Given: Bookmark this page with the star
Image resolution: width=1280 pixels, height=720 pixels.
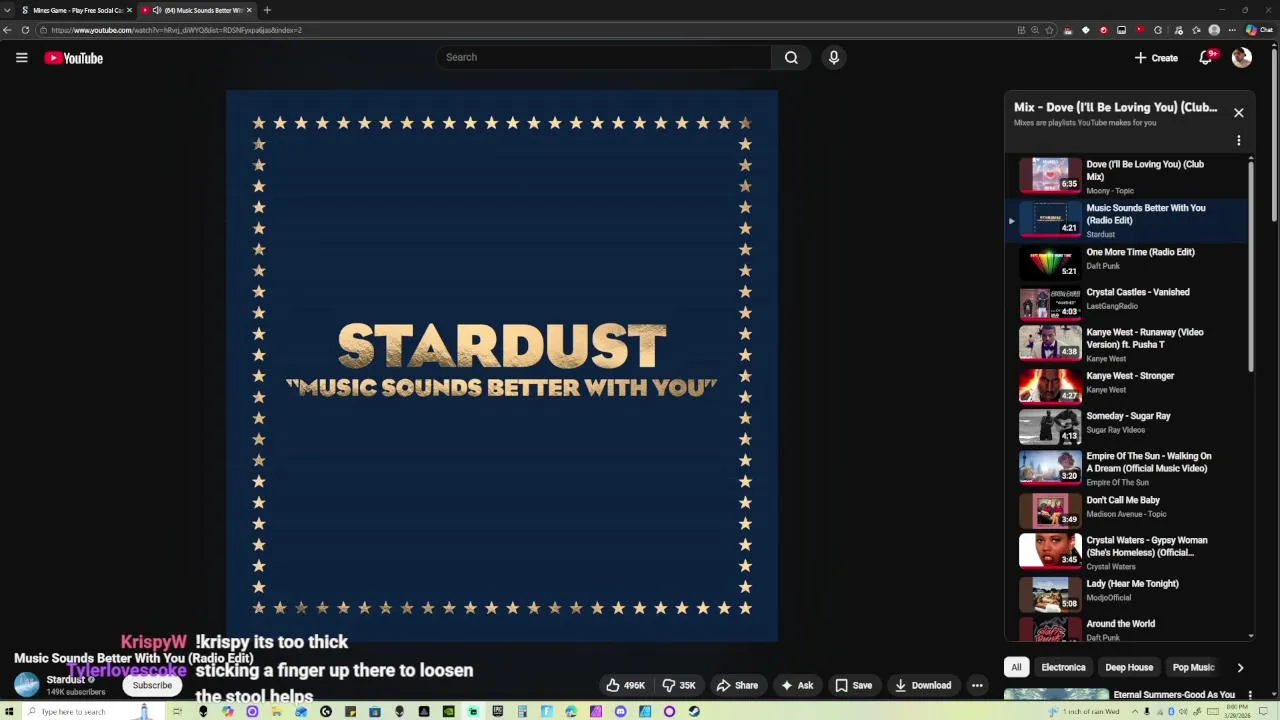Looking at the screenshot, I should pyautogui.click(x=1049, y=30).
